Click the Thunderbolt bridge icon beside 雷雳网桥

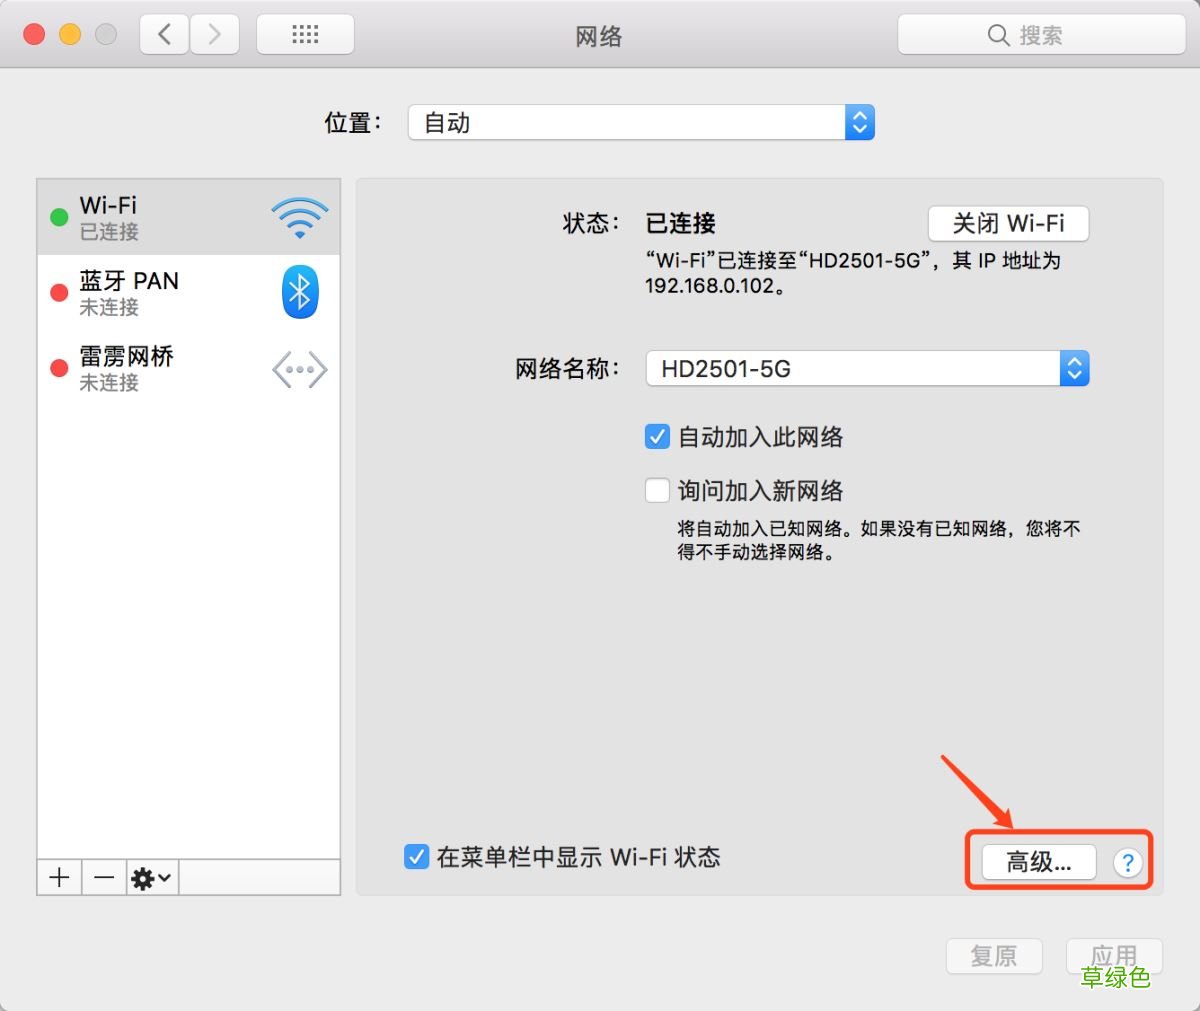tap(299, 369)
